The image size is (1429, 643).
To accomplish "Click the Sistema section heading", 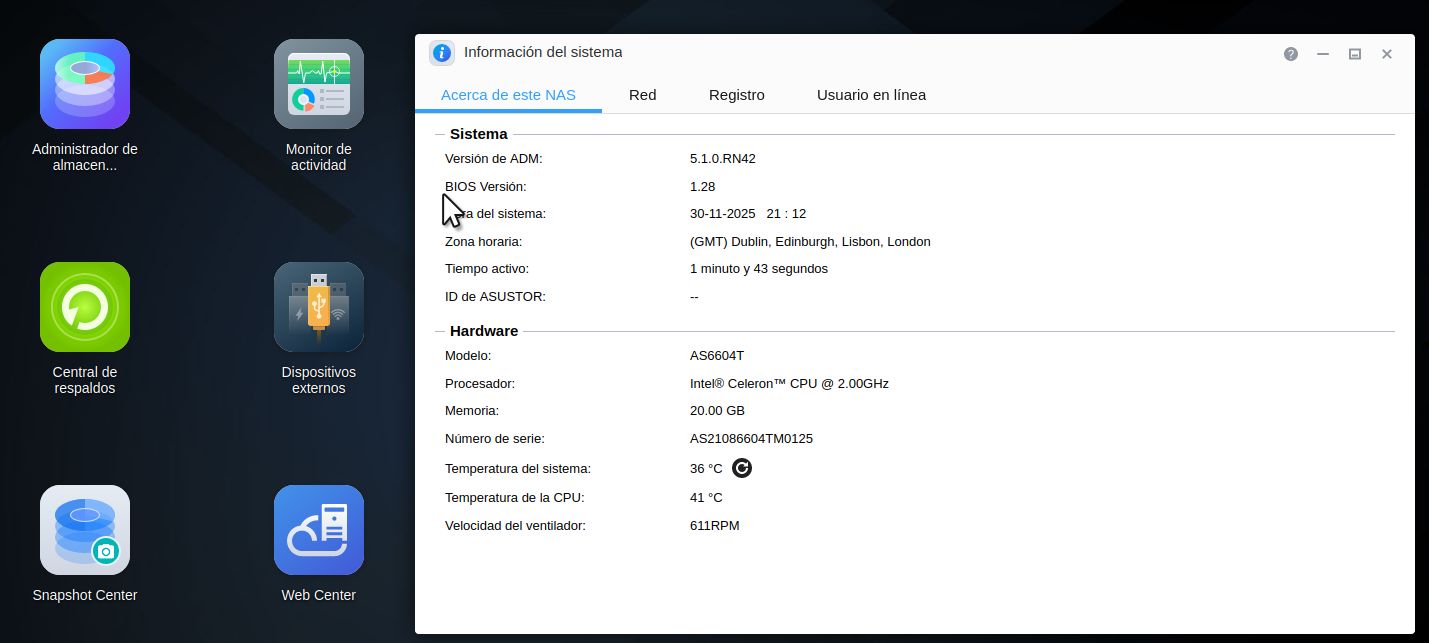I will (478, 134).
